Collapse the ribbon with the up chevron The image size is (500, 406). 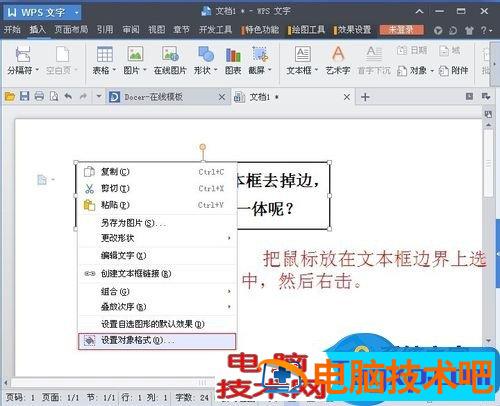(419, 12)
